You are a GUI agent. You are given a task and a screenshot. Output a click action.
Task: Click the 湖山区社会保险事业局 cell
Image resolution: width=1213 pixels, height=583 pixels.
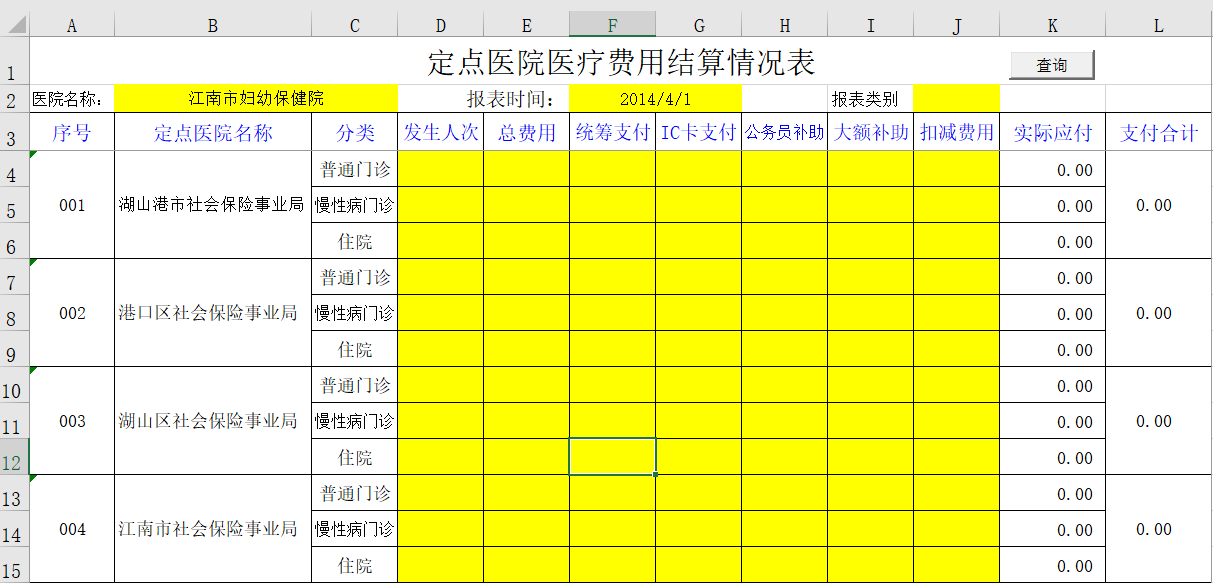click(213, 421)
